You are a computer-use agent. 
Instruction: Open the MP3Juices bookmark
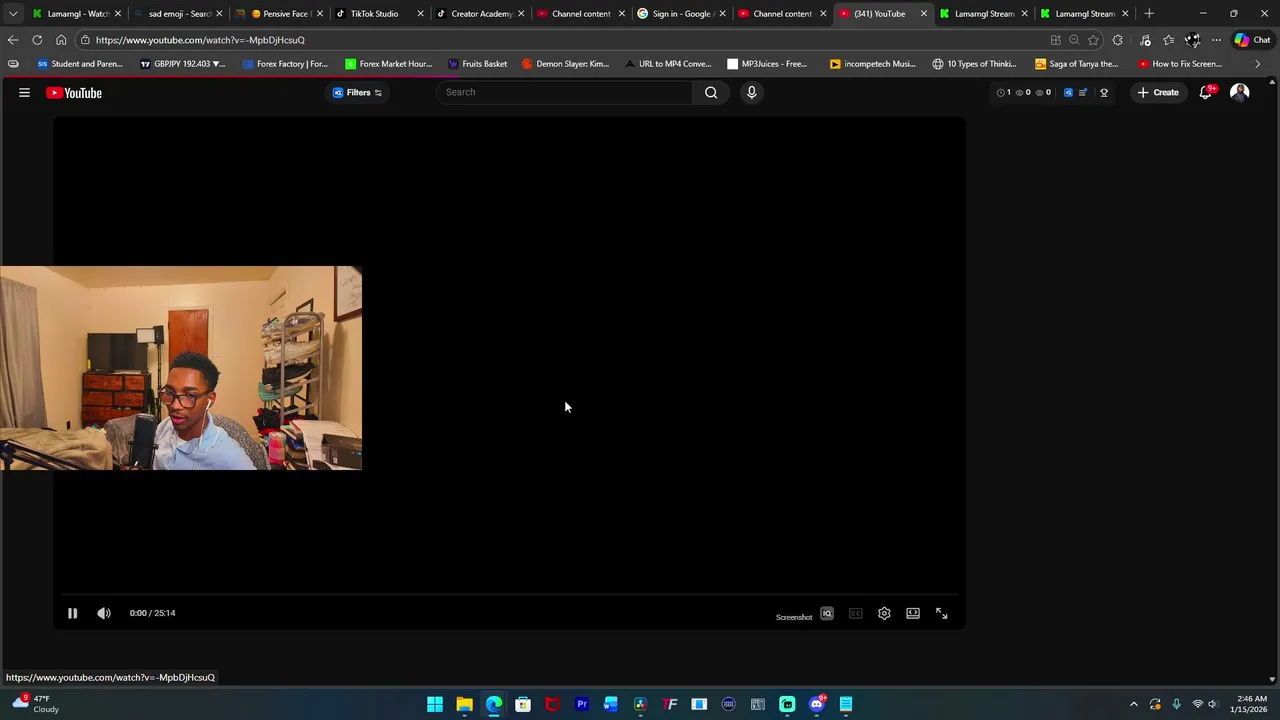[x=767, y=64]
